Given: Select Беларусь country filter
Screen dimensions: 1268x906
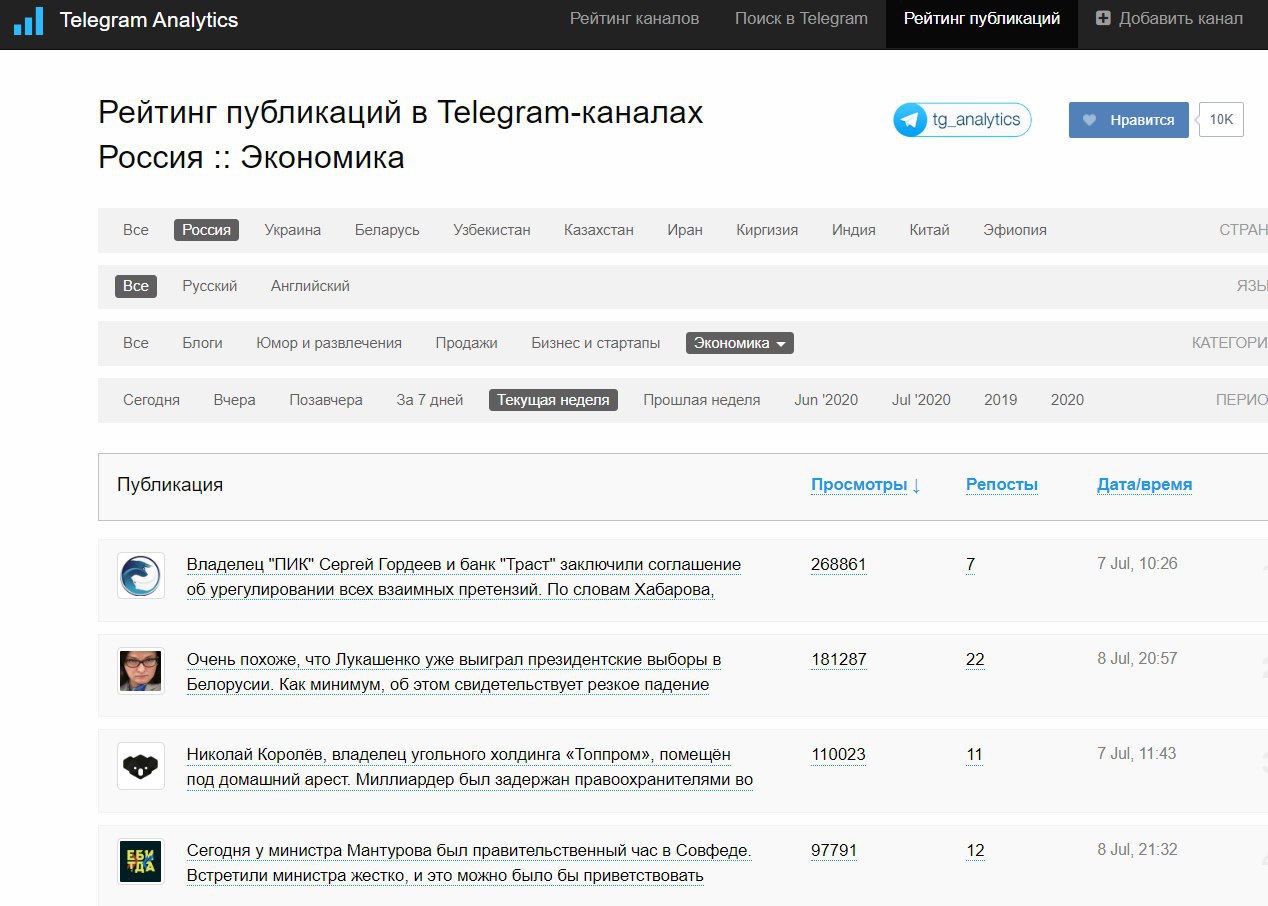Looking at the screenshot, I should tap(387, 230).
